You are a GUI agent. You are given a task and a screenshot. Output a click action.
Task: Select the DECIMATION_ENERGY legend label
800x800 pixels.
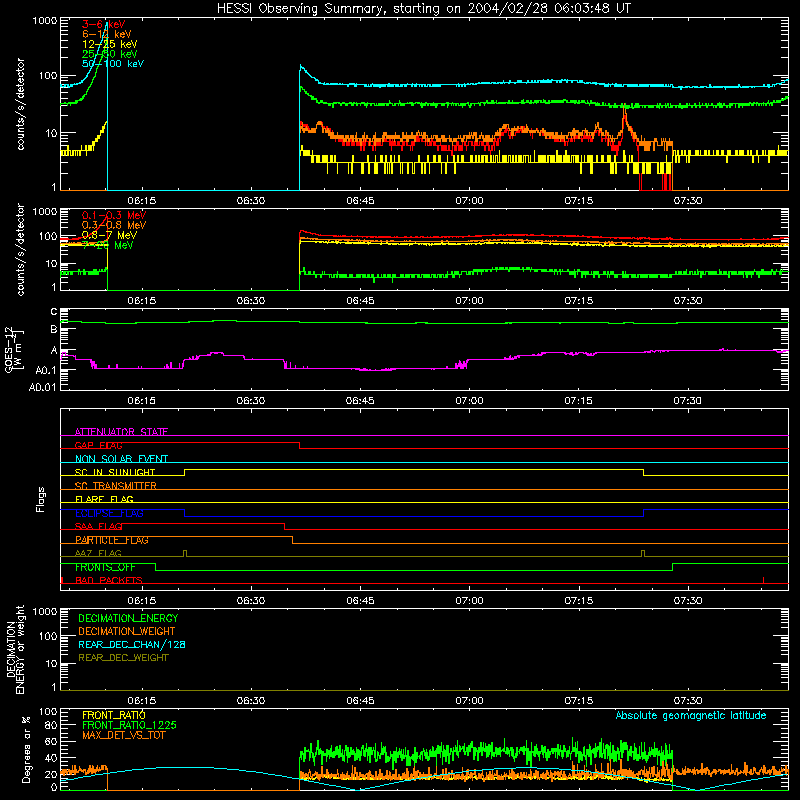[x=128, y=618]
